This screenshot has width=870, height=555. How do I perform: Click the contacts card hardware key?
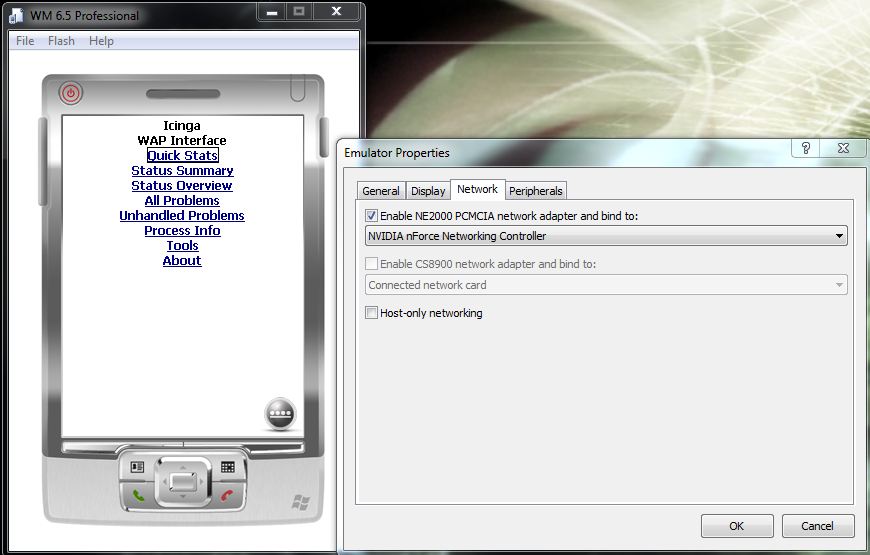[x=137, y=467]
